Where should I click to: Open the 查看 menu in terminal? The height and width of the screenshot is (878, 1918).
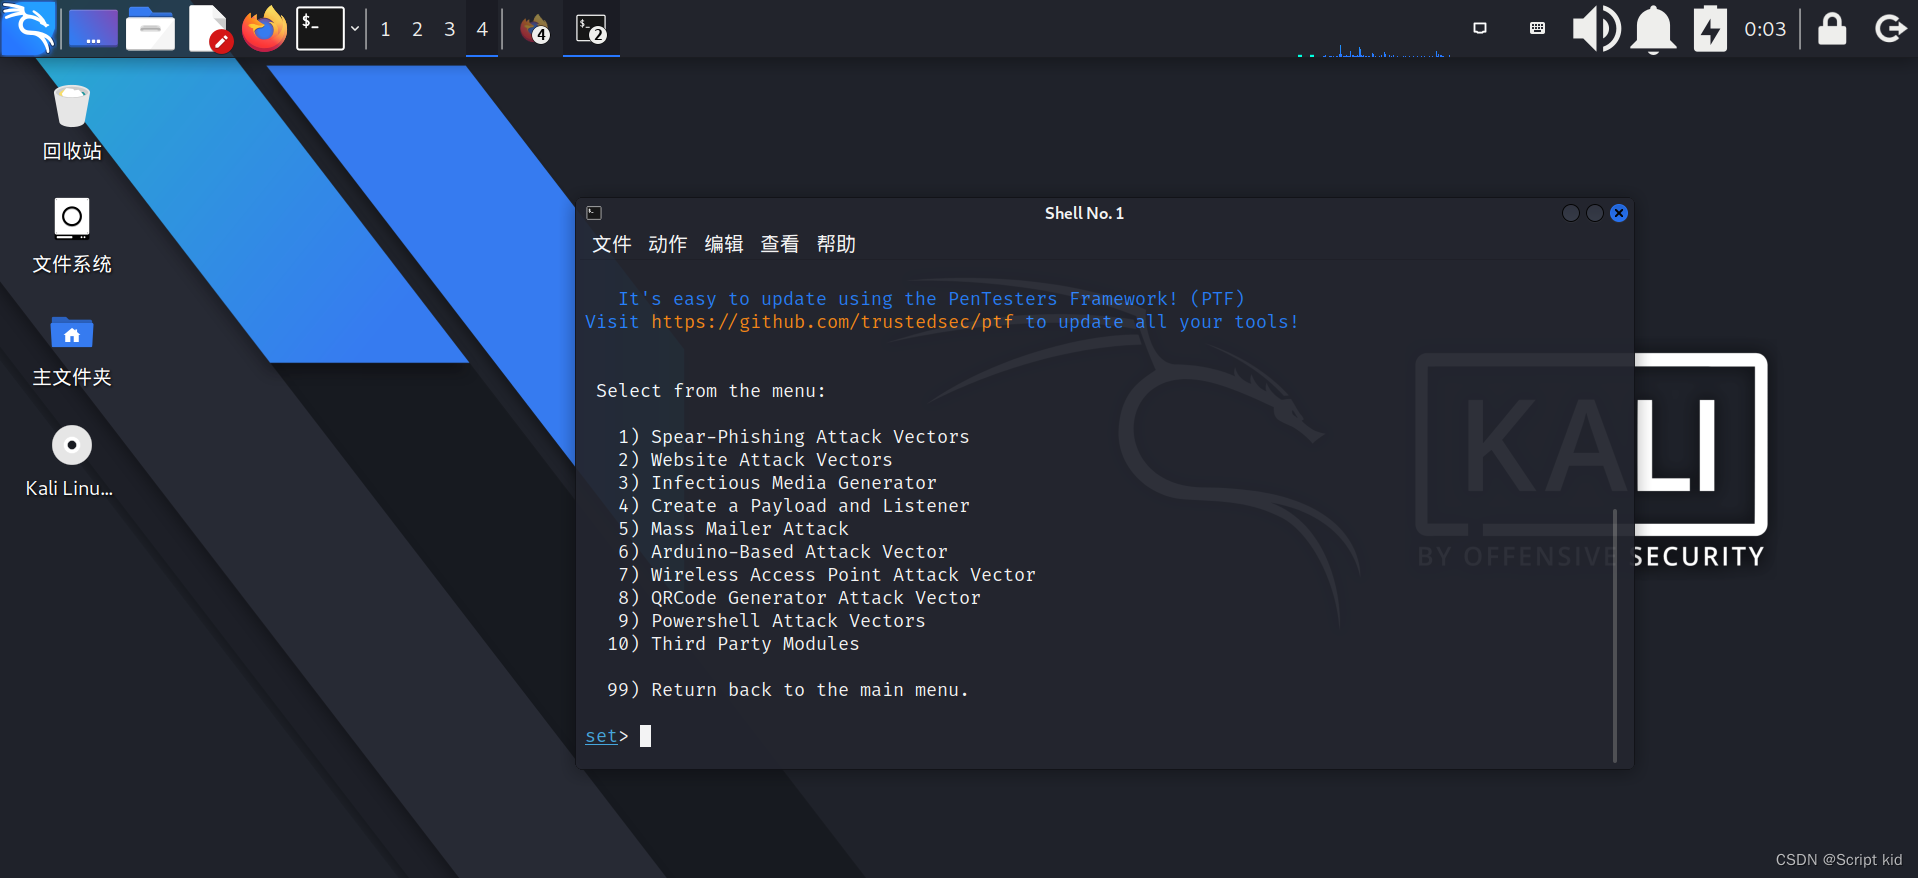click(x=780, y=244)
